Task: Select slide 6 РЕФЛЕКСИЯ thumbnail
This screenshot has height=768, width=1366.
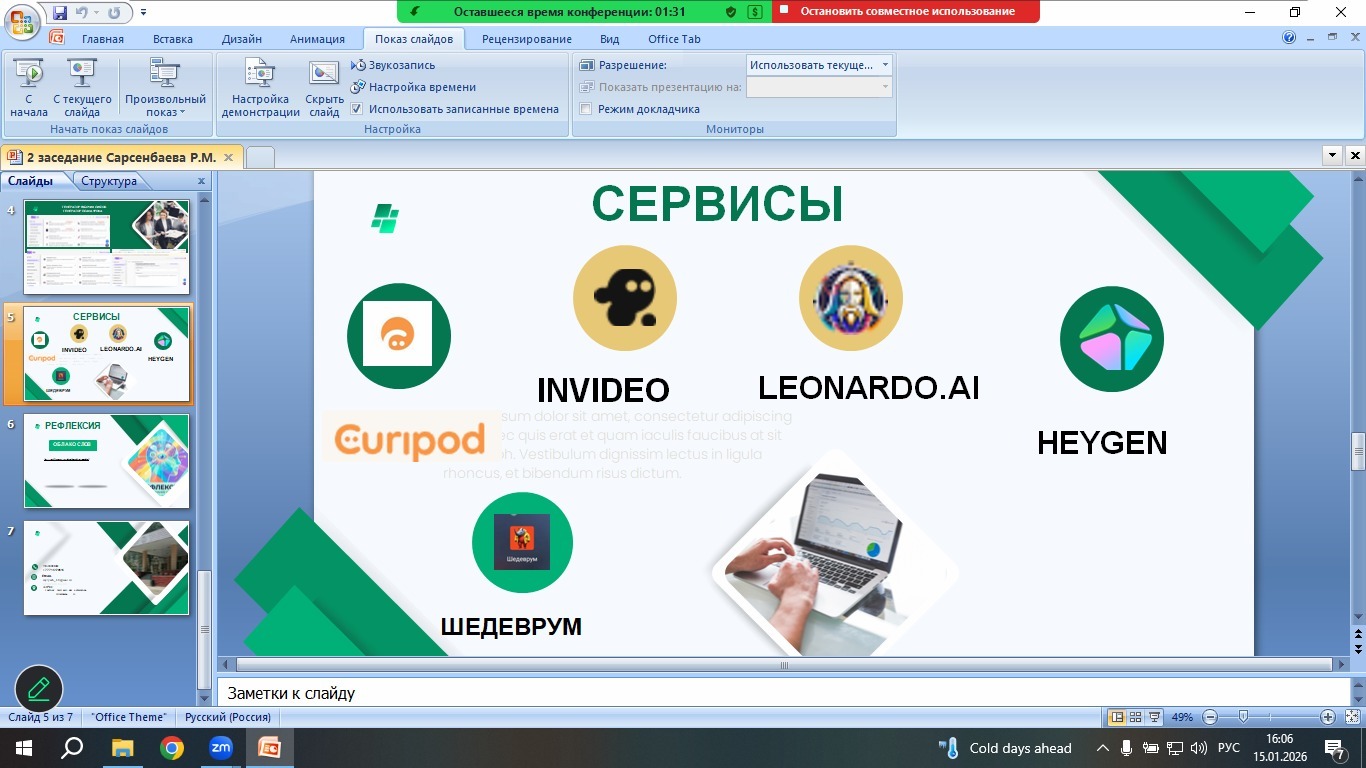Action: (x=107, y=461)
